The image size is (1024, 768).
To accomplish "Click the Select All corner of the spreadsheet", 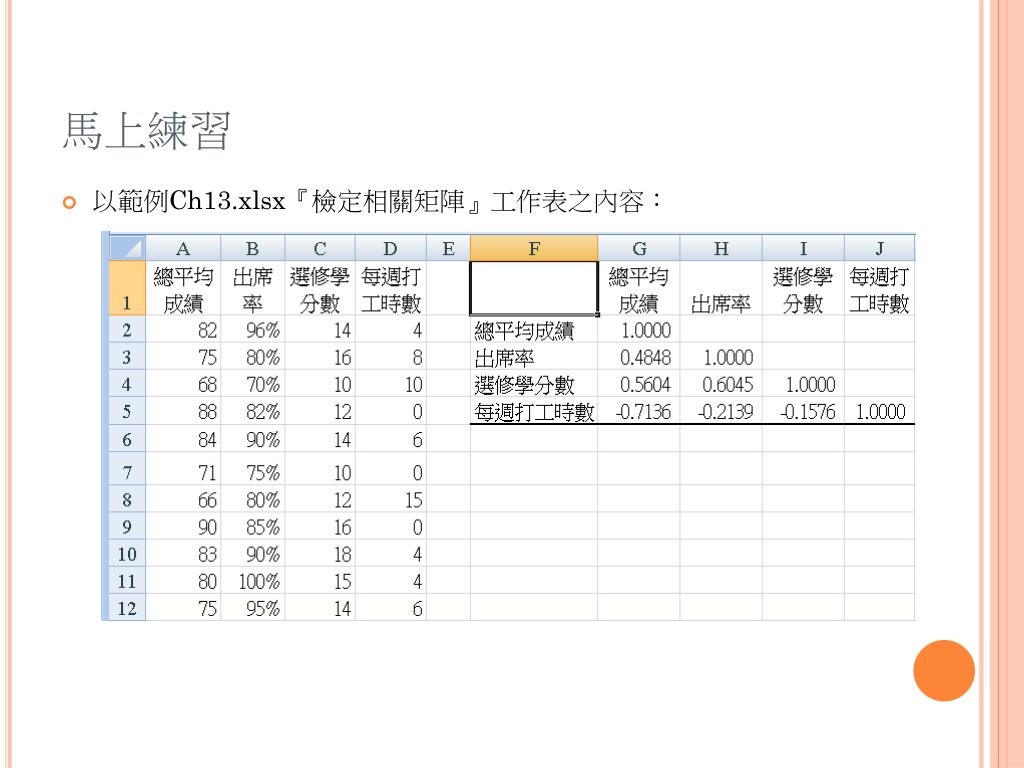I will (127, 248).
